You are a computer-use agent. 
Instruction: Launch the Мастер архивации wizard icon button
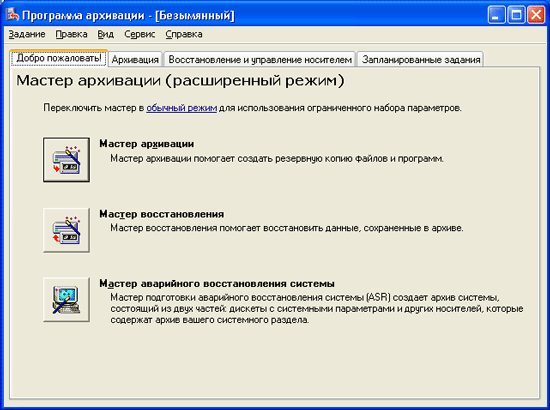click(x=66, y=160)
